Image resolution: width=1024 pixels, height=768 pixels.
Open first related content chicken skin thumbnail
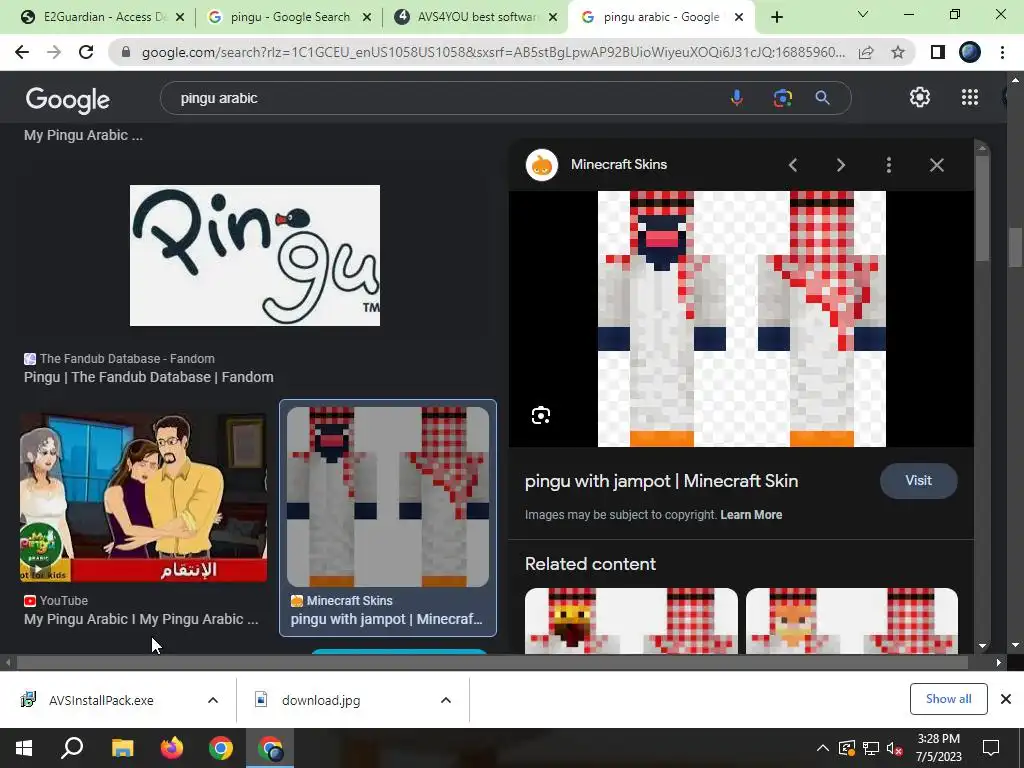[631, 620]
